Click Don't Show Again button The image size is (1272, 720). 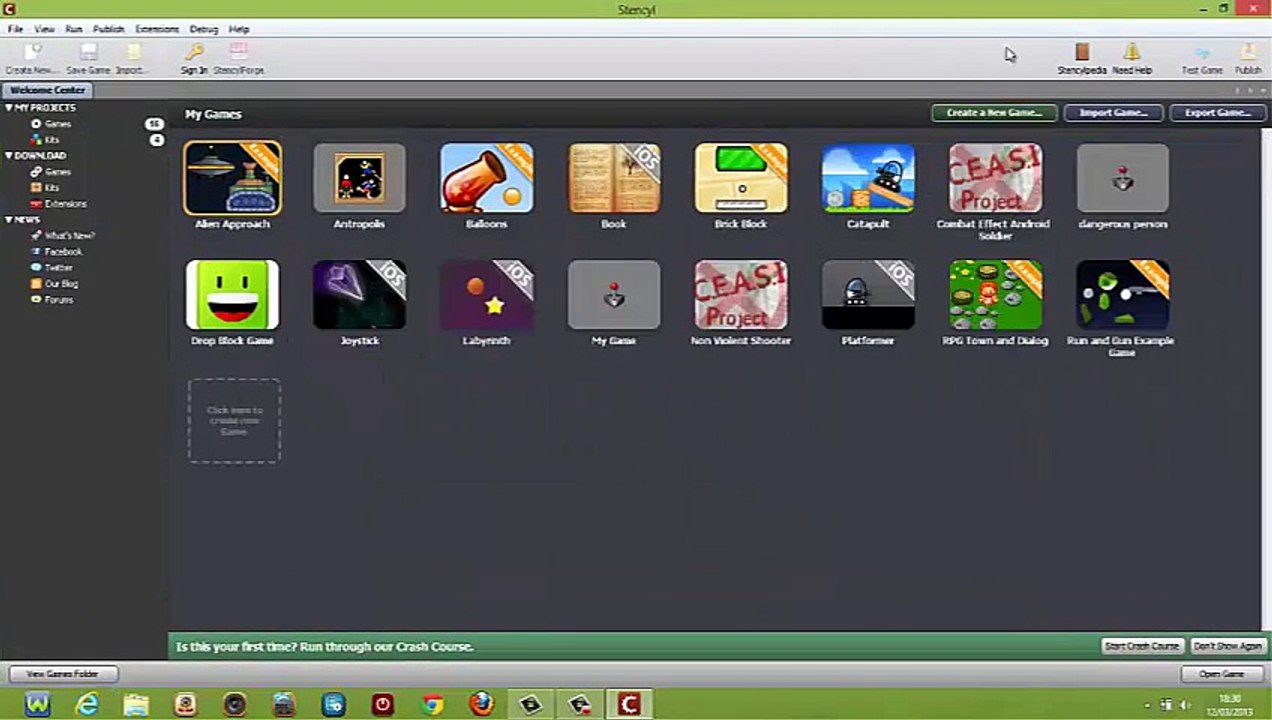[x=1229, y=646]
